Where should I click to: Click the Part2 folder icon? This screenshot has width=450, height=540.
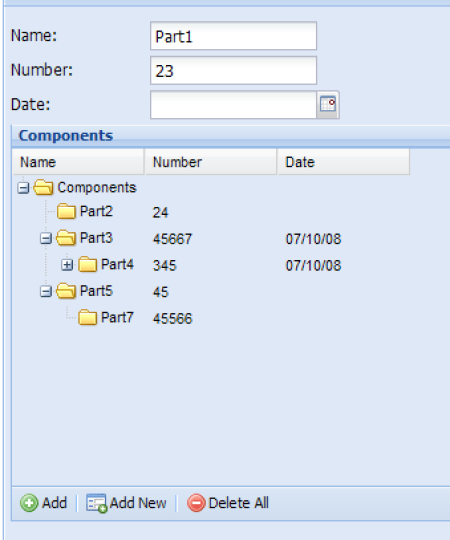66,211
